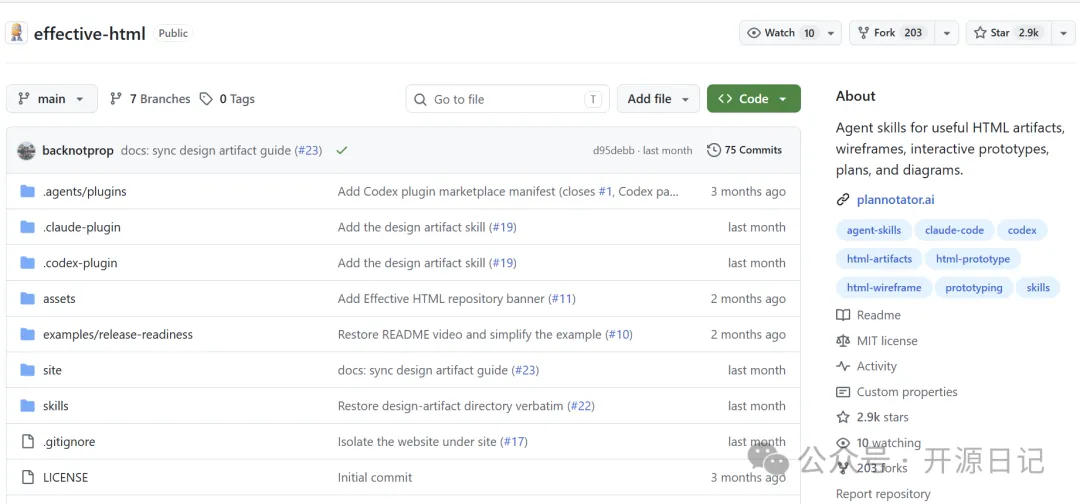Open 'Add Effective HTML repository banner' commit

tap(442, 299)
